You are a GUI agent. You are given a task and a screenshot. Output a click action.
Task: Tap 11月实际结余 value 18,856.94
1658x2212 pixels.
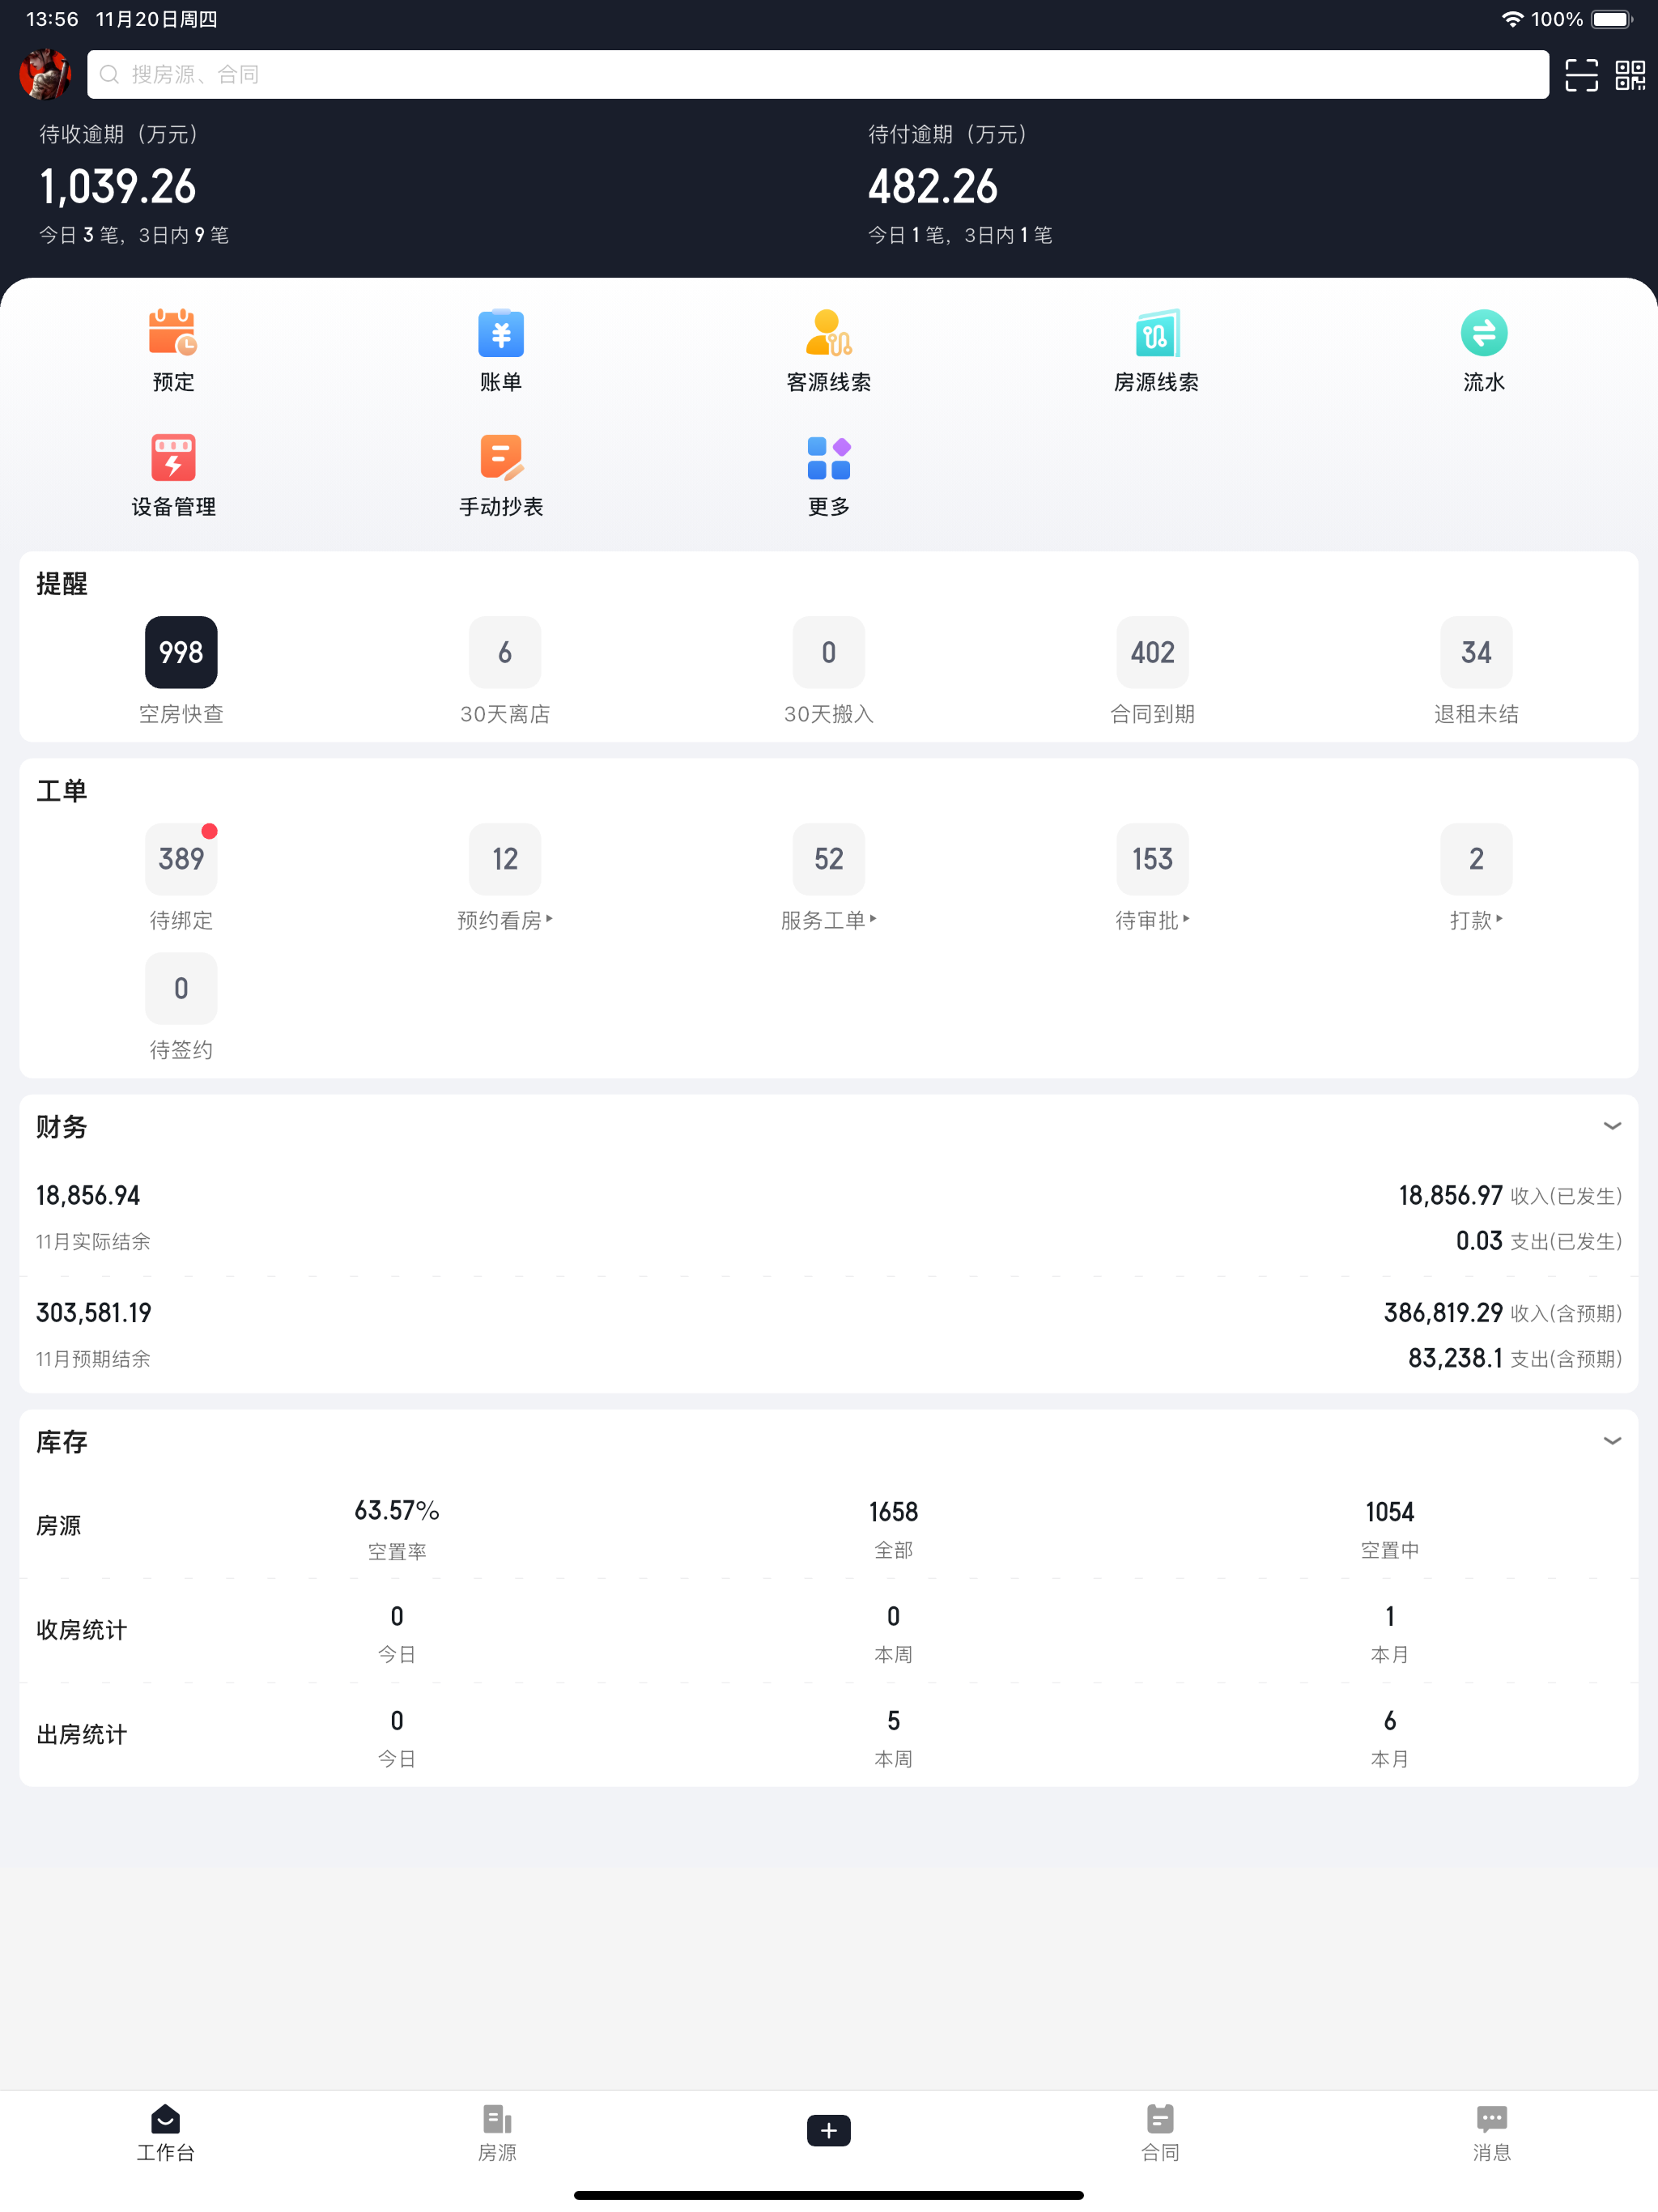tap(88, 1196)
